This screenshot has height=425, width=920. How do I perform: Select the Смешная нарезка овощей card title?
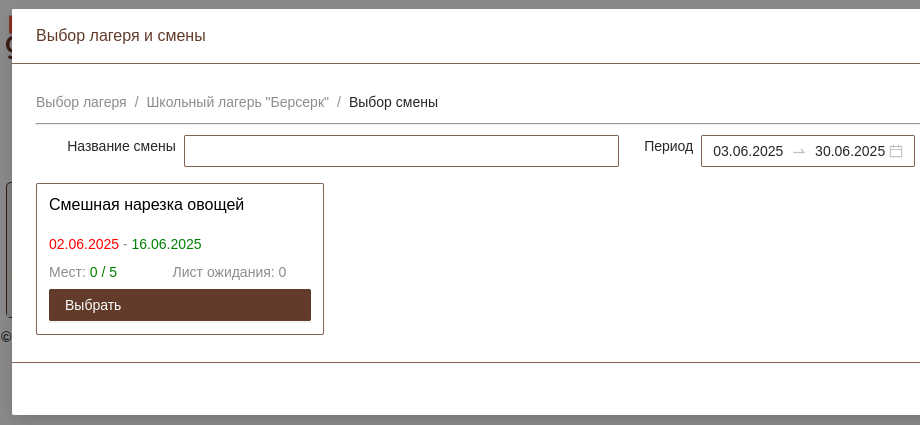tap(146, 205)
